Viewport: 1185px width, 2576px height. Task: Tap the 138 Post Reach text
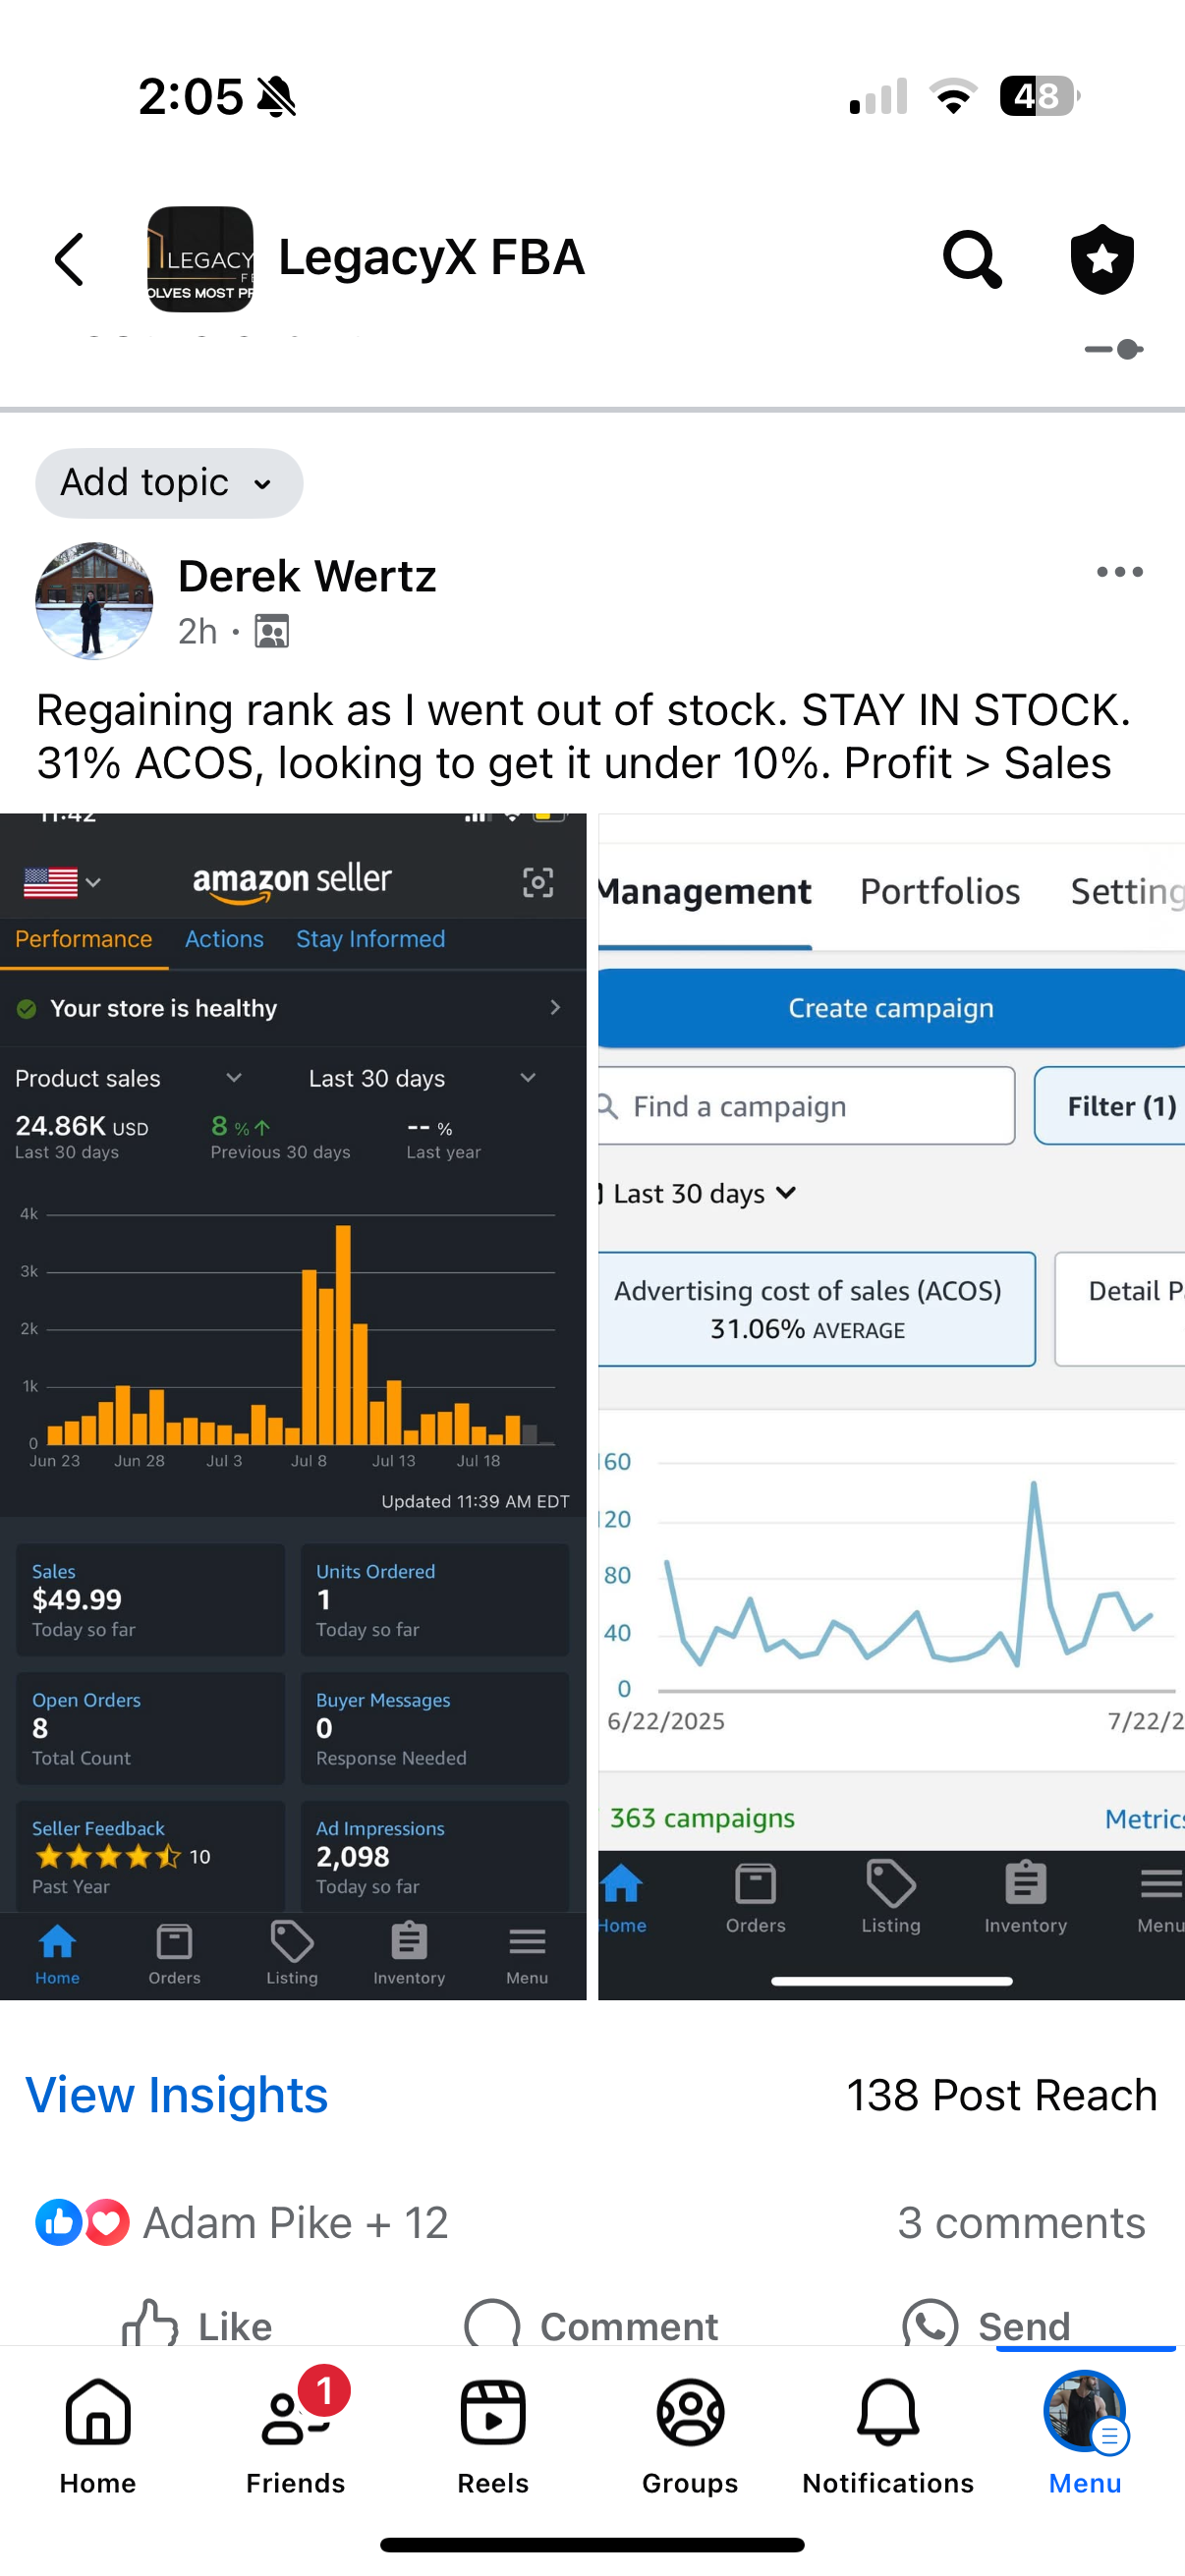[x=1002, y=2095]
